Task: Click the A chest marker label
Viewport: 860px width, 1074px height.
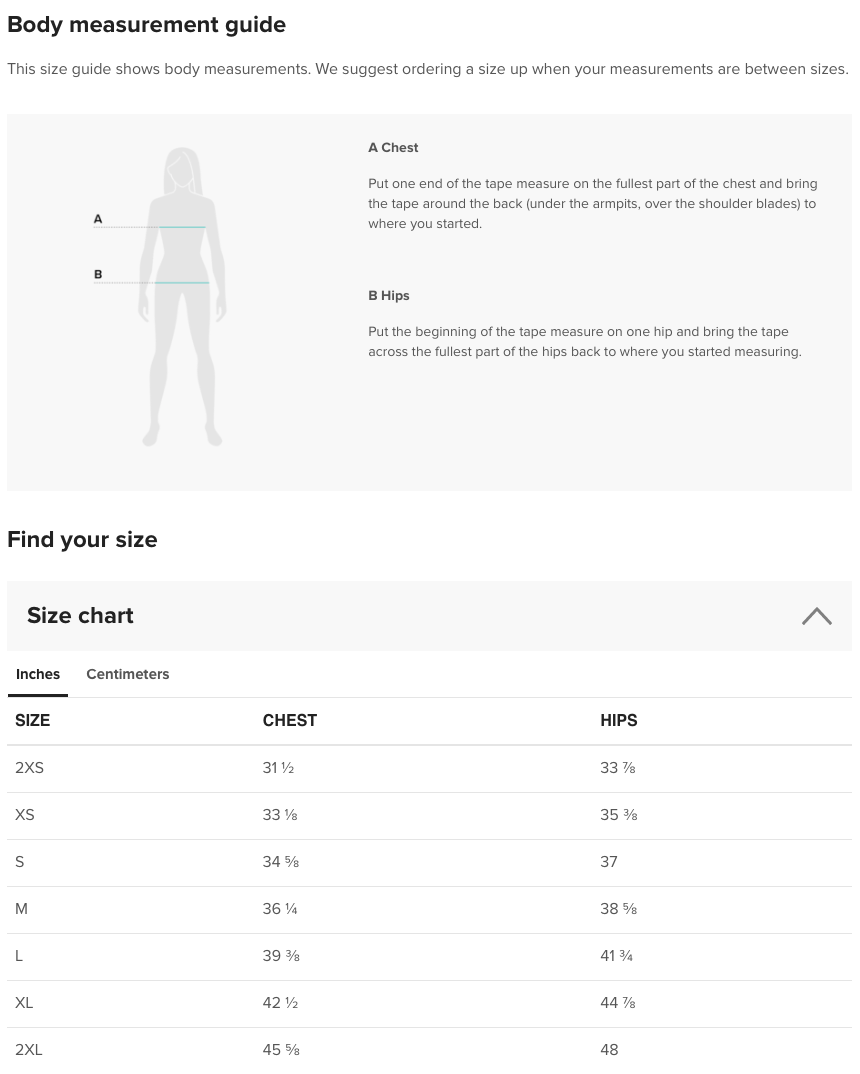Action: tap(98, 219)
